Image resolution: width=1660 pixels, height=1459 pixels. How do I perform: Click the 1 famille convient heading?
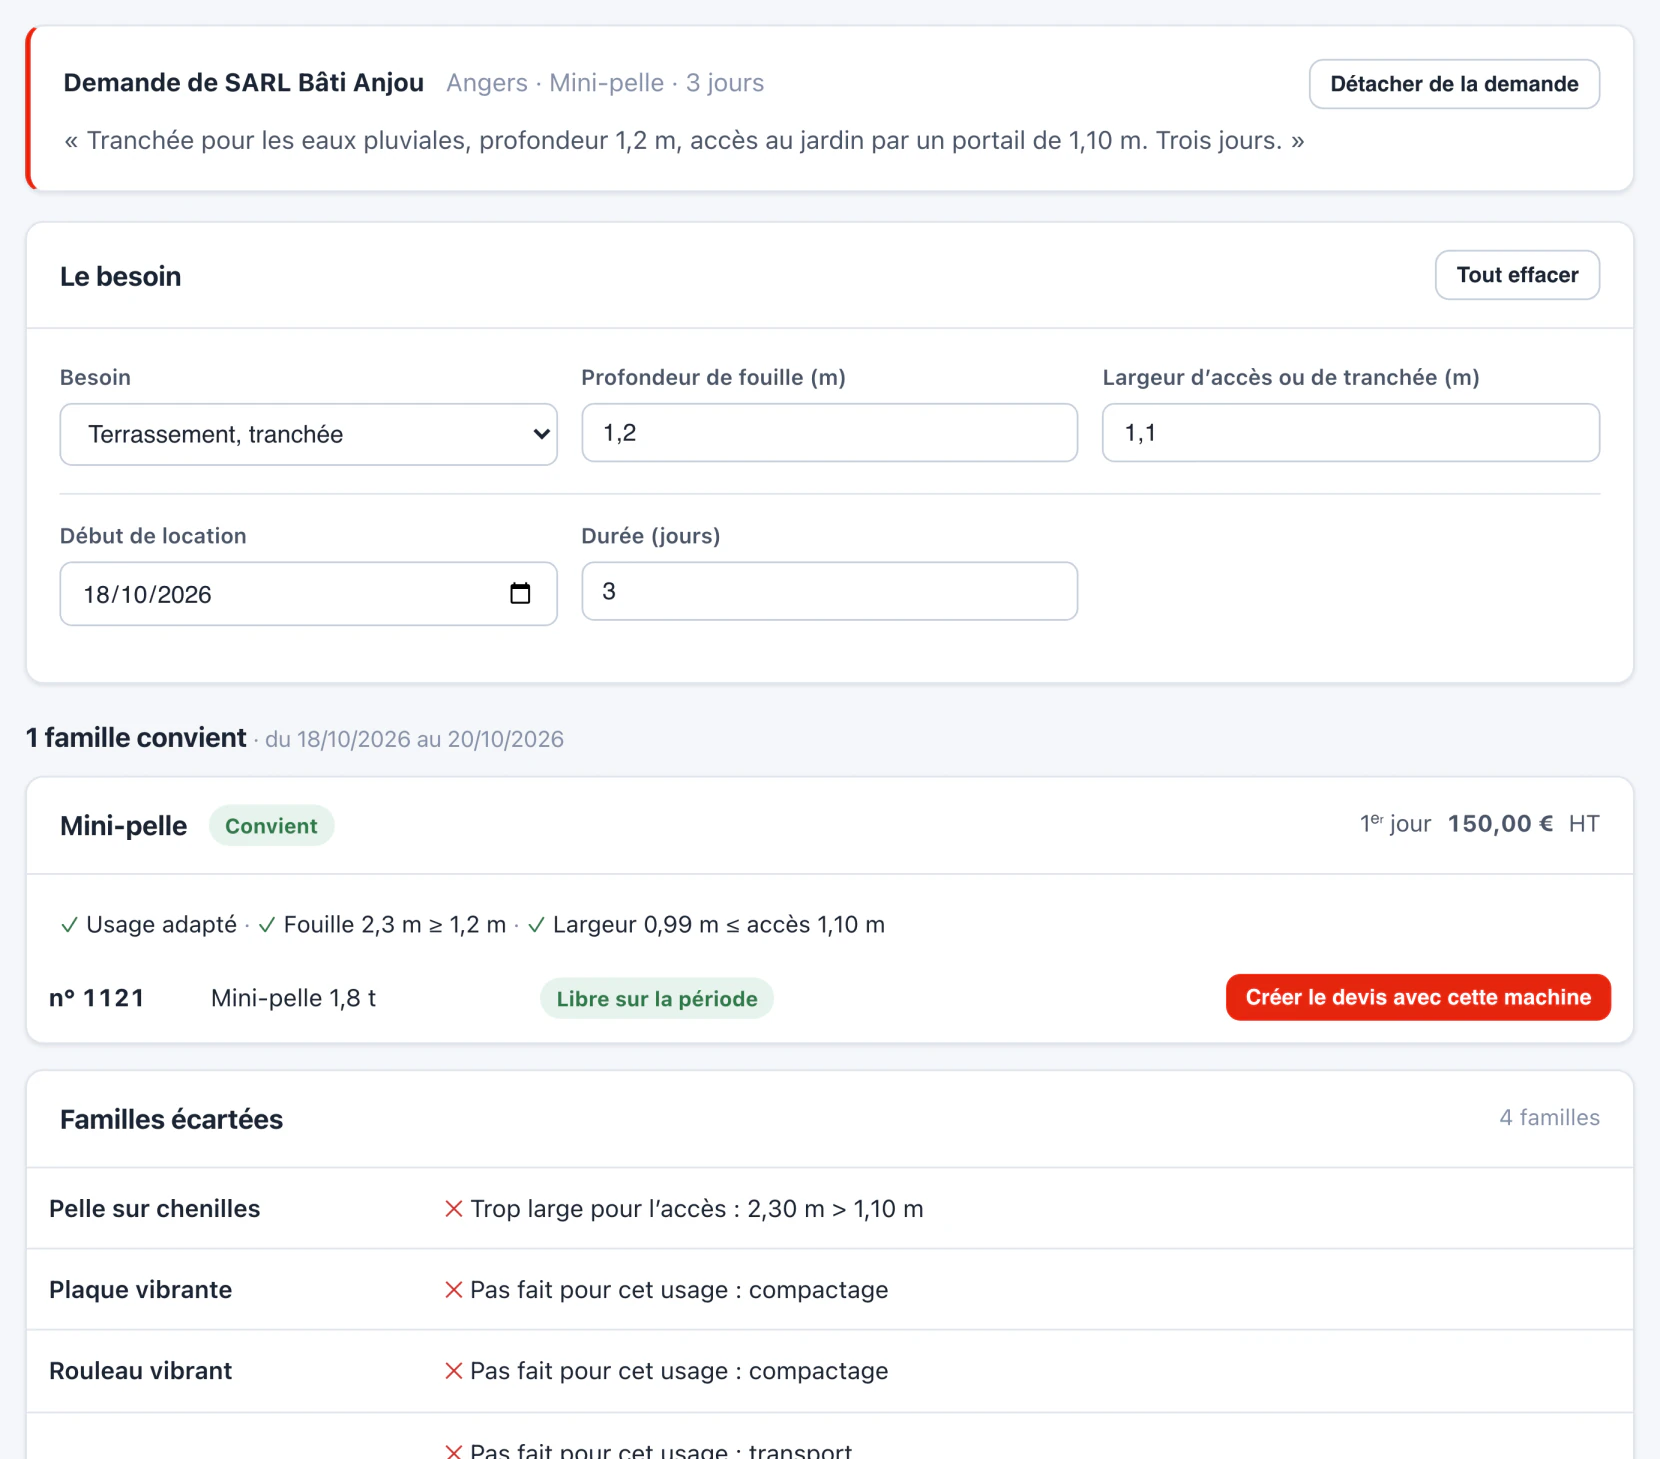point(136,738)
